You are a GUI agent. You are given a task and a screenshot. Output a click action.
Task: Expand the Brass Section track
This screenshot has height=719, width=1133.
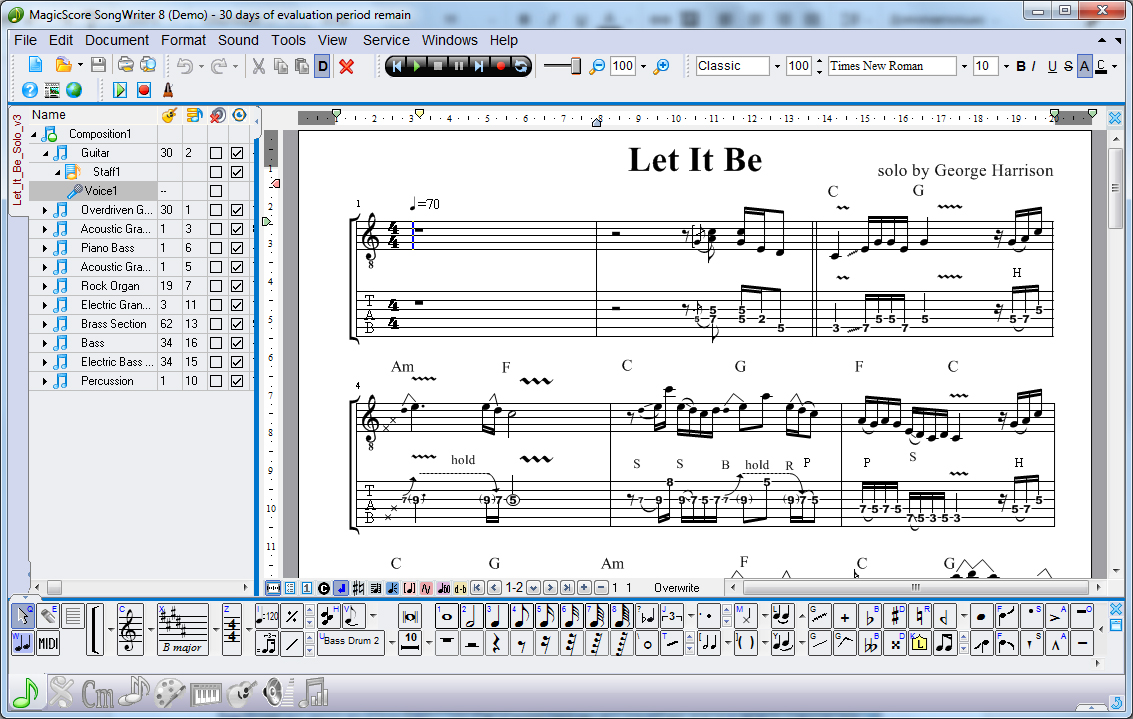45,324
